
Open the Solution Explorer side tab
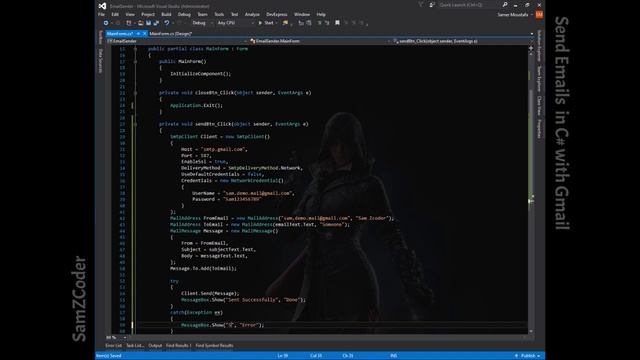tap(539, 46)
